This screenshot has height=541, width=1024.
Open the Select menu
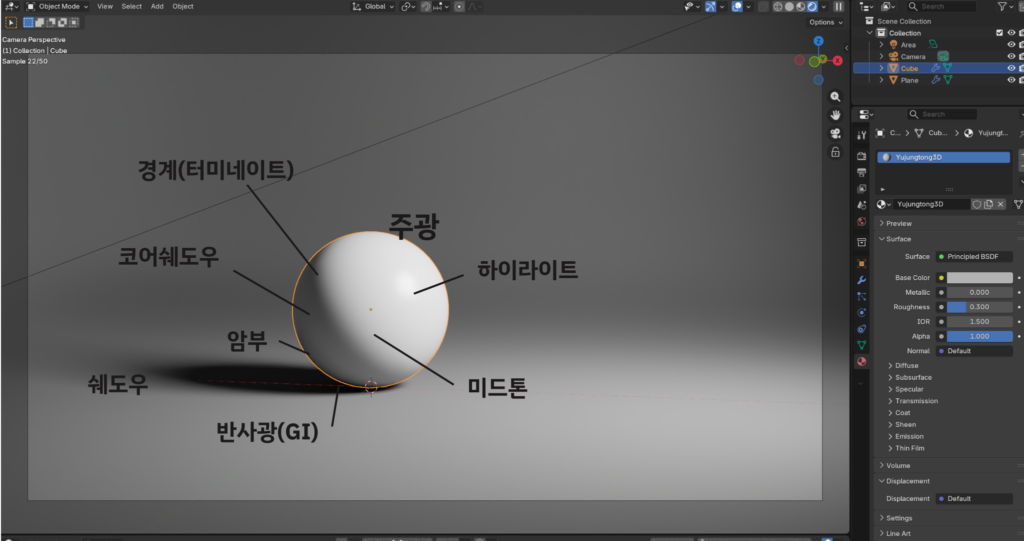pos(131,7)
